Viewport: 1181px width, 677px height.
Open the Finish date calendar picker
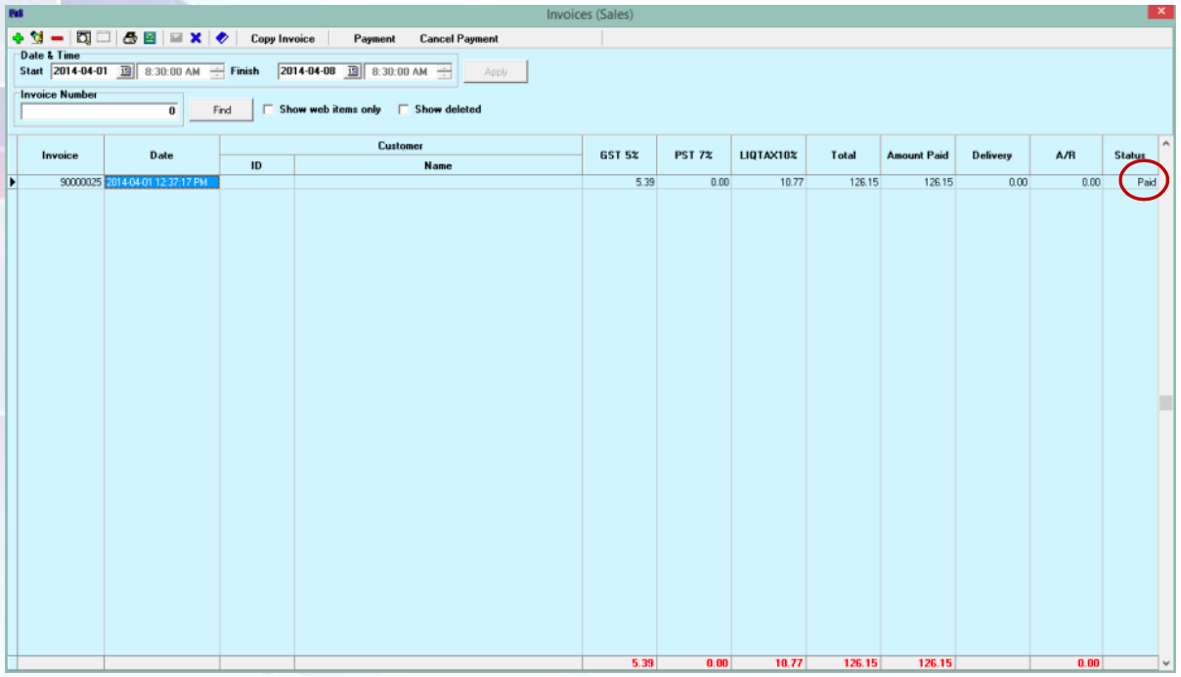point(352,71)
